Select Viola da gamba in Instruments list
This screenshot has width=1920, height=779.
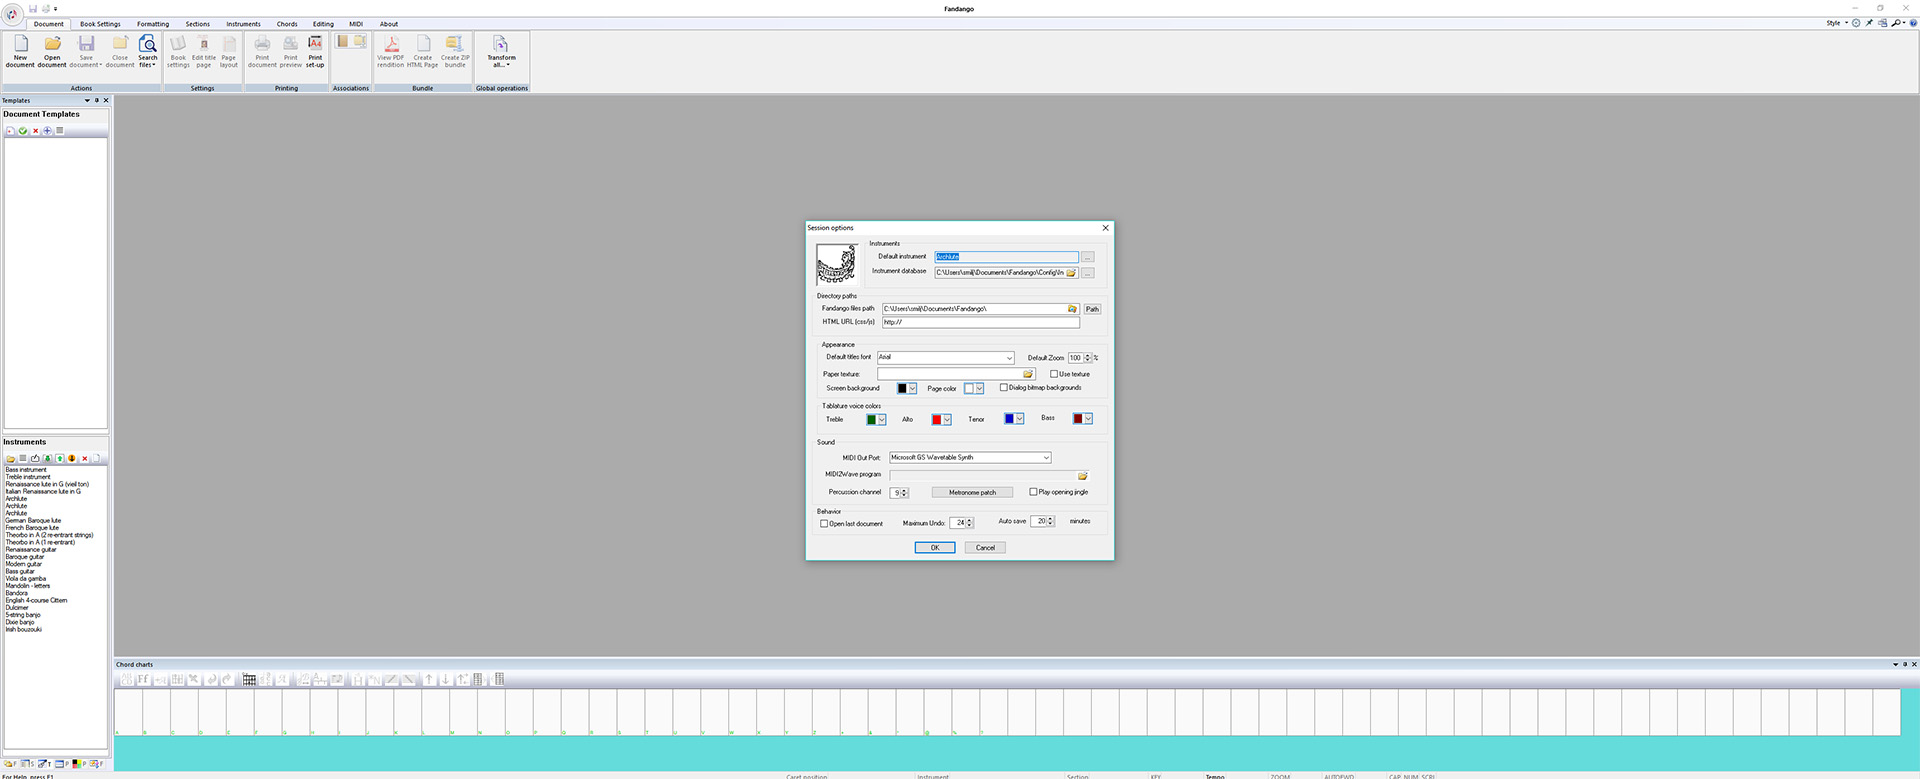click(x=26, y=579)
